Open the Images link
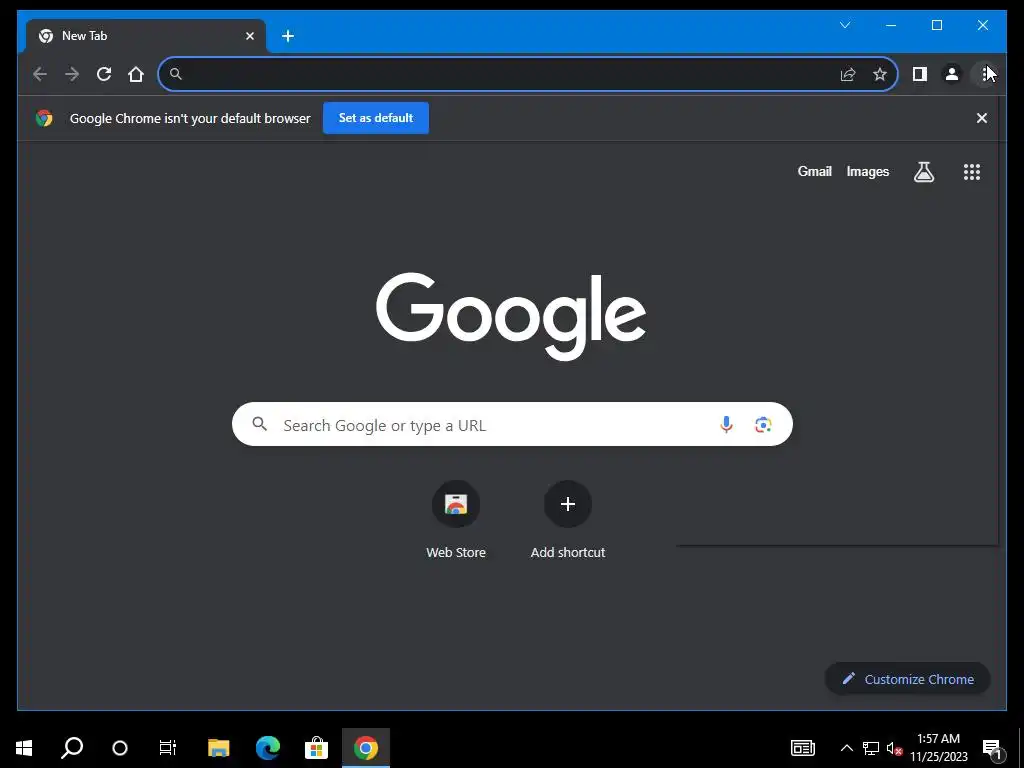The height and width of the screenshot is (768, 1024). pyautogui.click(x=867, y=172)
